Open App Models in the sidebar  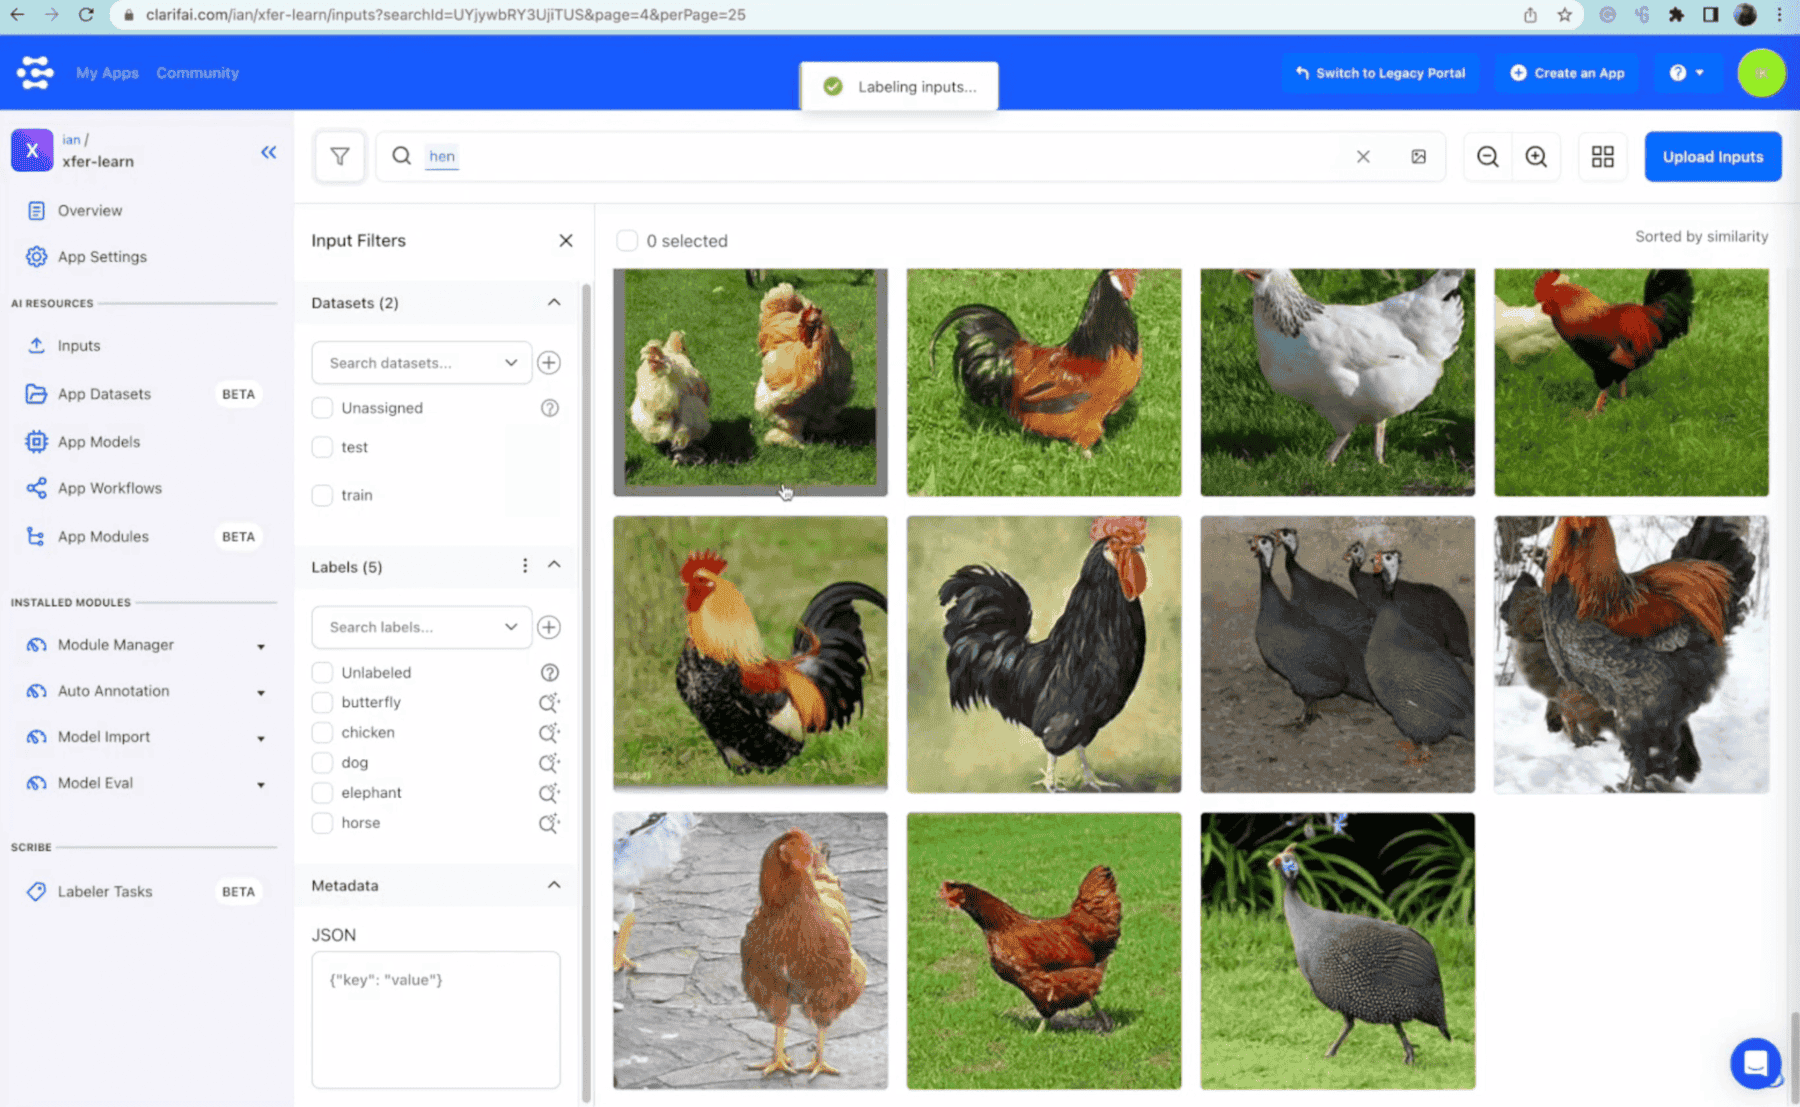click(x=98, y=442)
